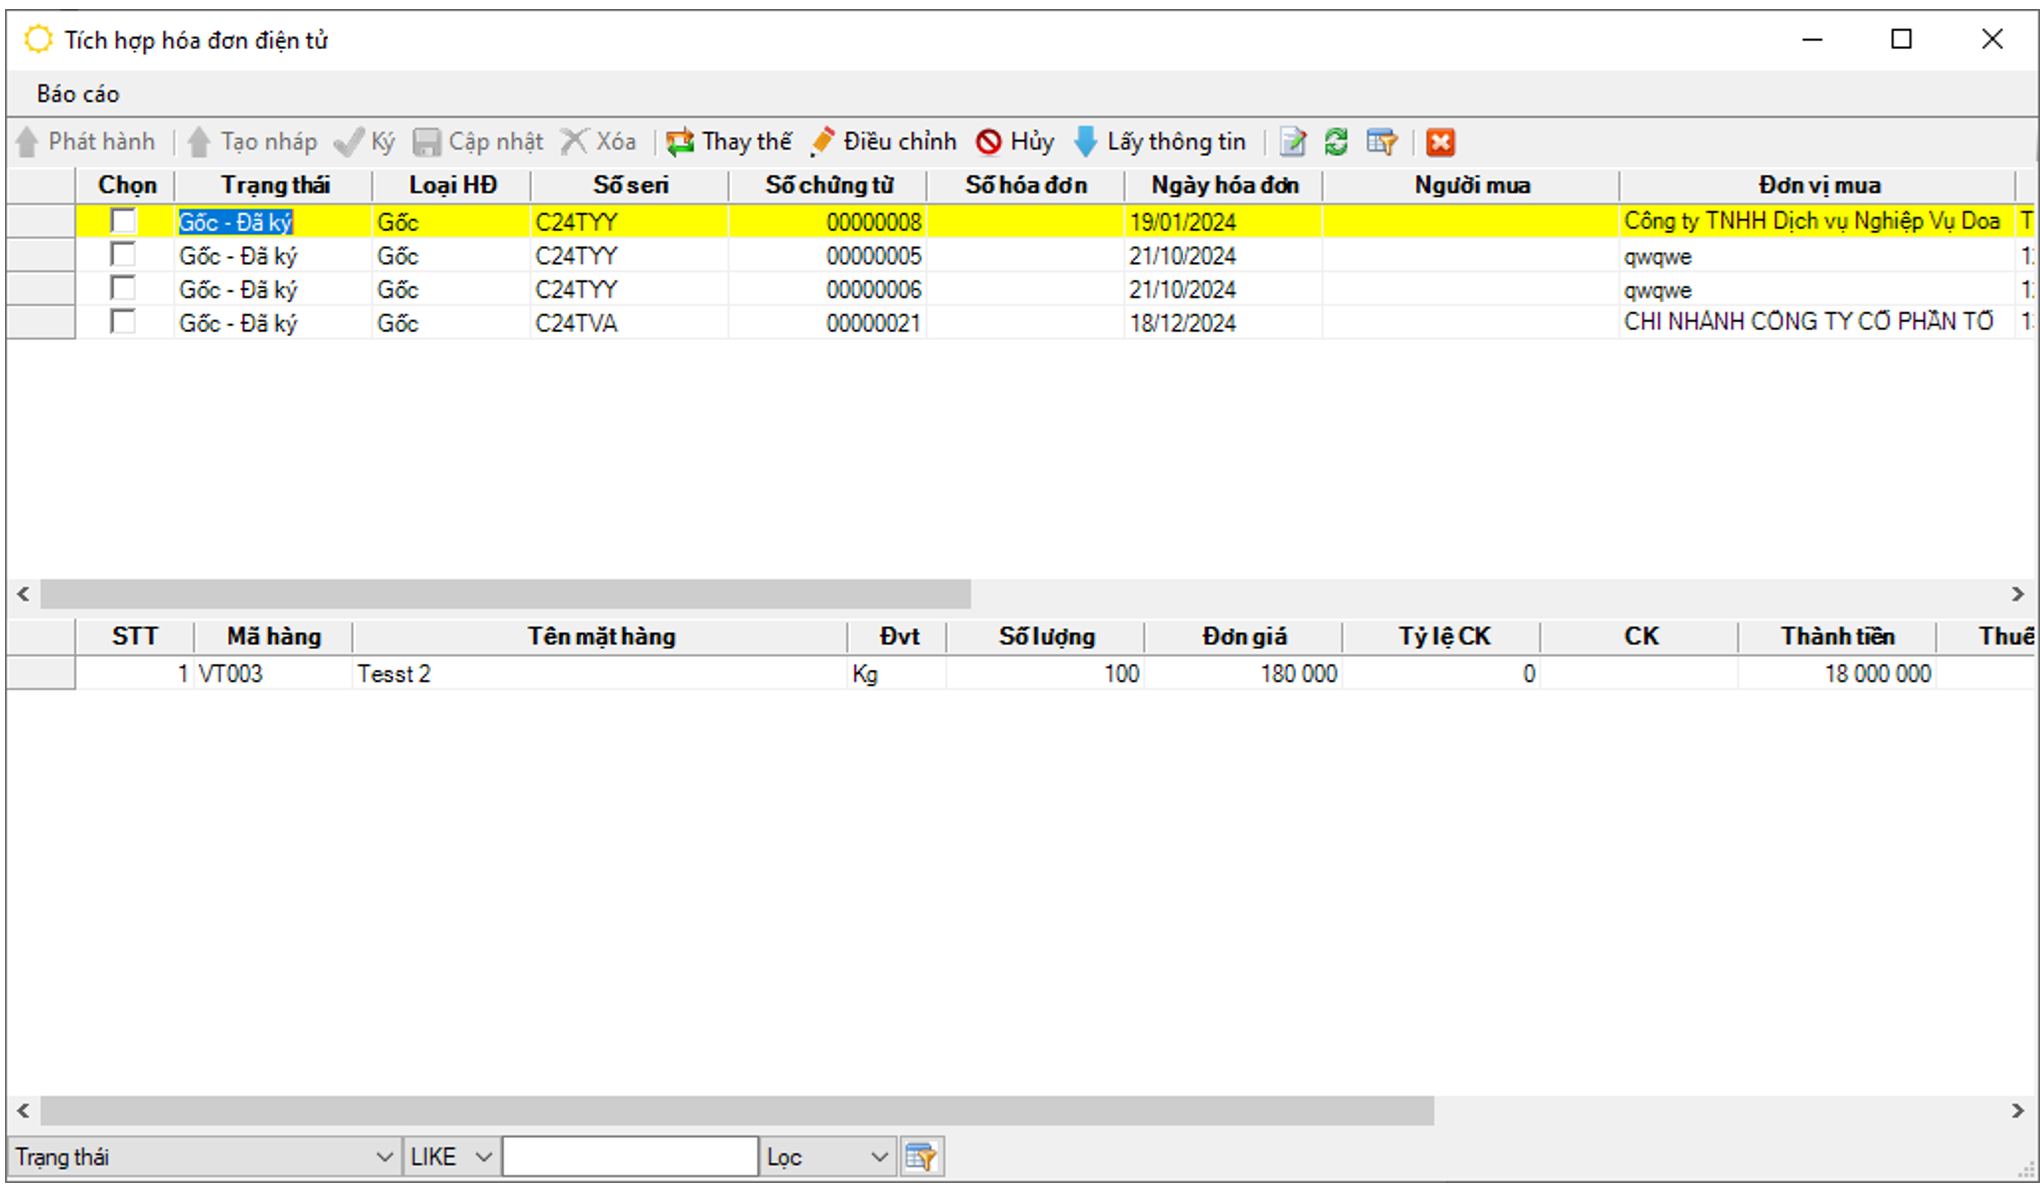The height and width of the screenshot is (1185, 2040).
Task: Tick checkbox for voucher 00000005 row
Action: [123, 255]
